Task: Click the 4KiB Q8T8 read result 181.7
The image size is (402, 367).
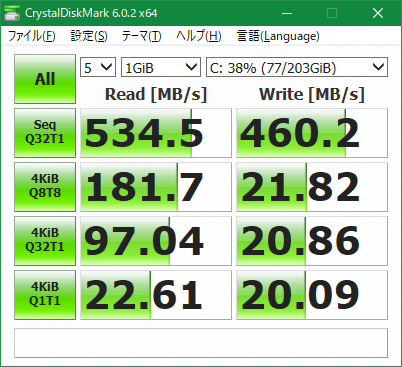Action: [x=156, y=187]
